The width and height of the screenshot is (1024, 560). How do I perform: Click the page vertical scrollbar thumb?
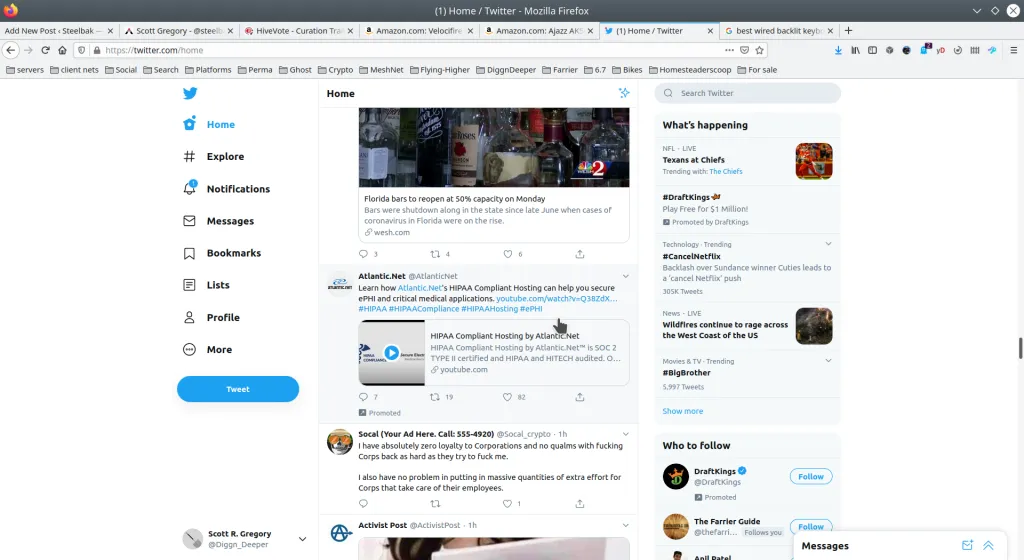tap(1019, 348)
